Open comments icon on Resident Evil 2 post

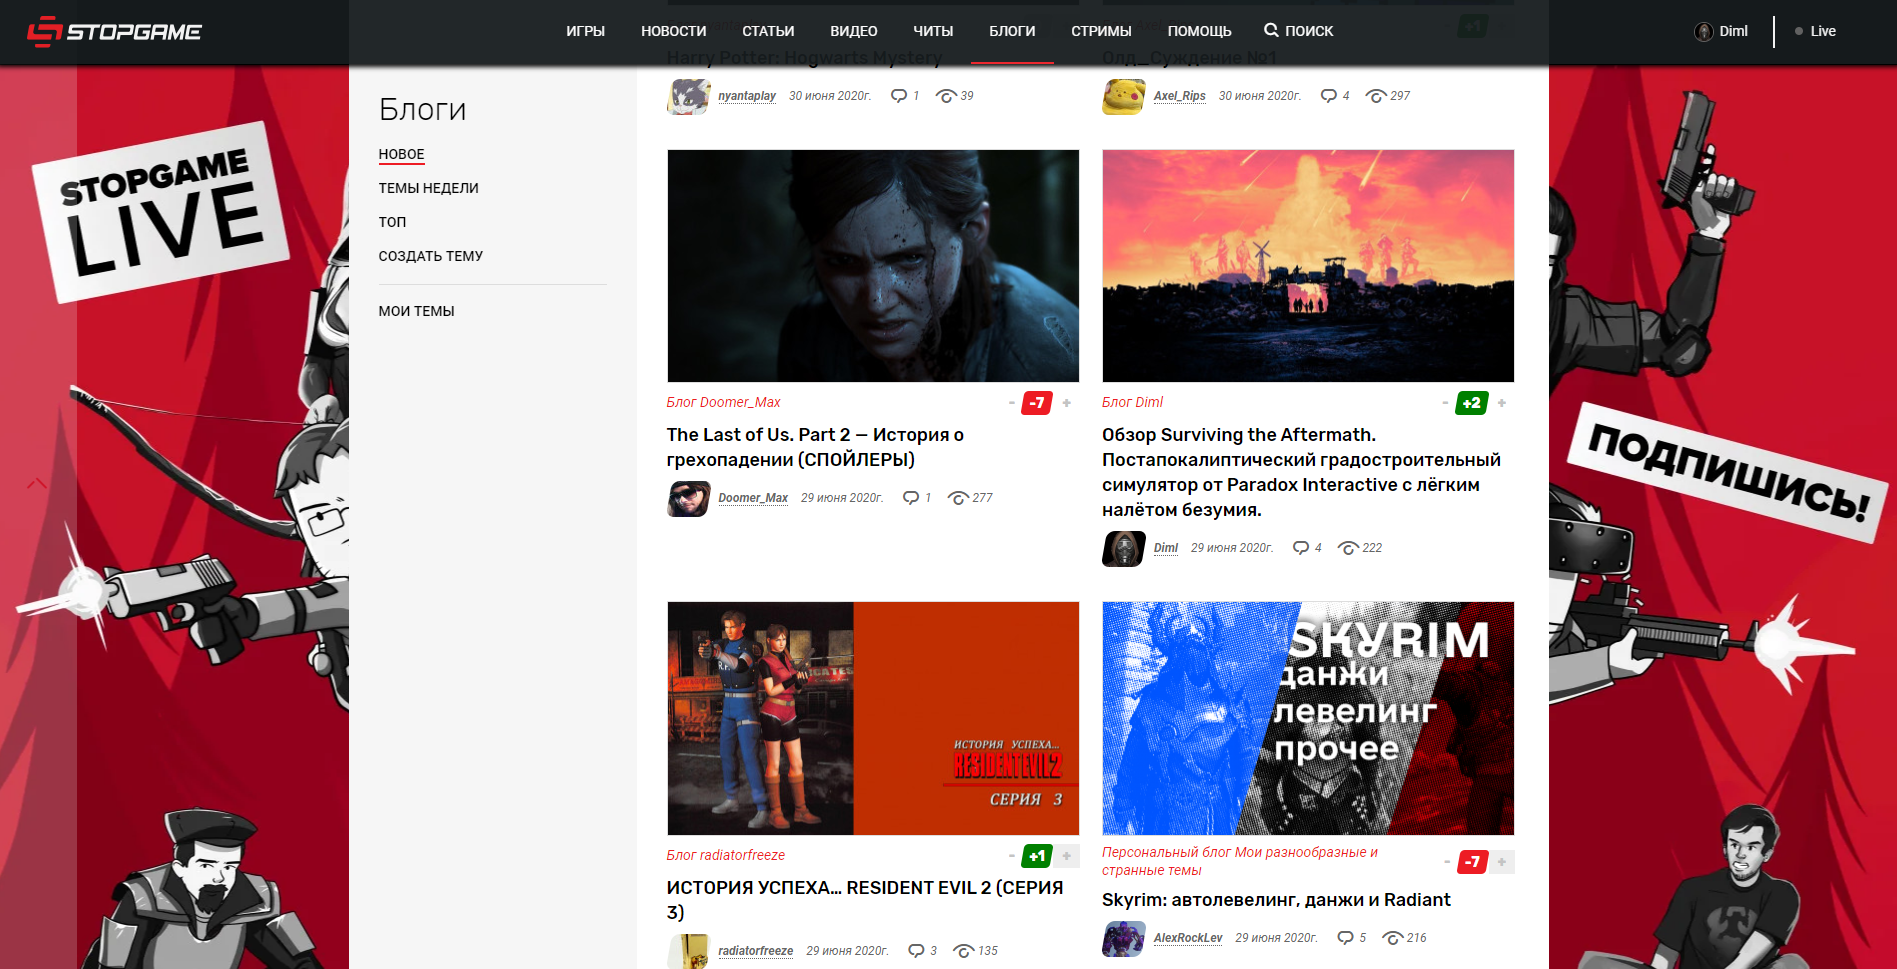[x=916, y=951]
